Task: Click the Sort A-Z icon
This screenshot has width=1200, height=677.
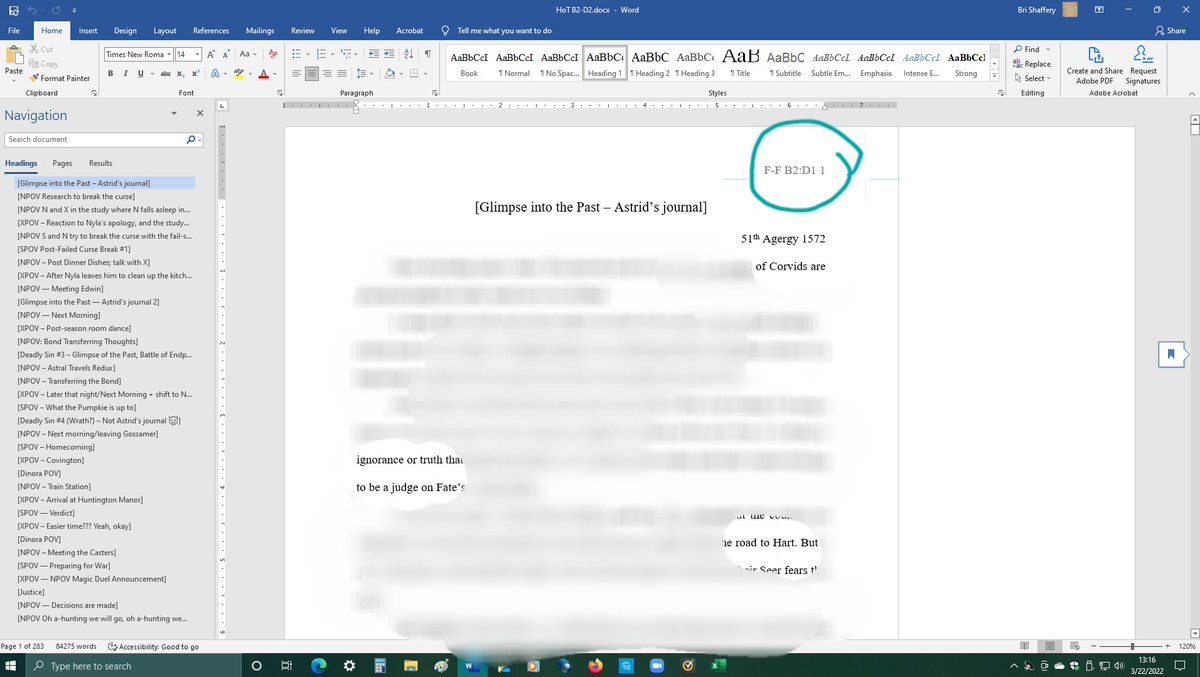Action: tap(409, 54)
